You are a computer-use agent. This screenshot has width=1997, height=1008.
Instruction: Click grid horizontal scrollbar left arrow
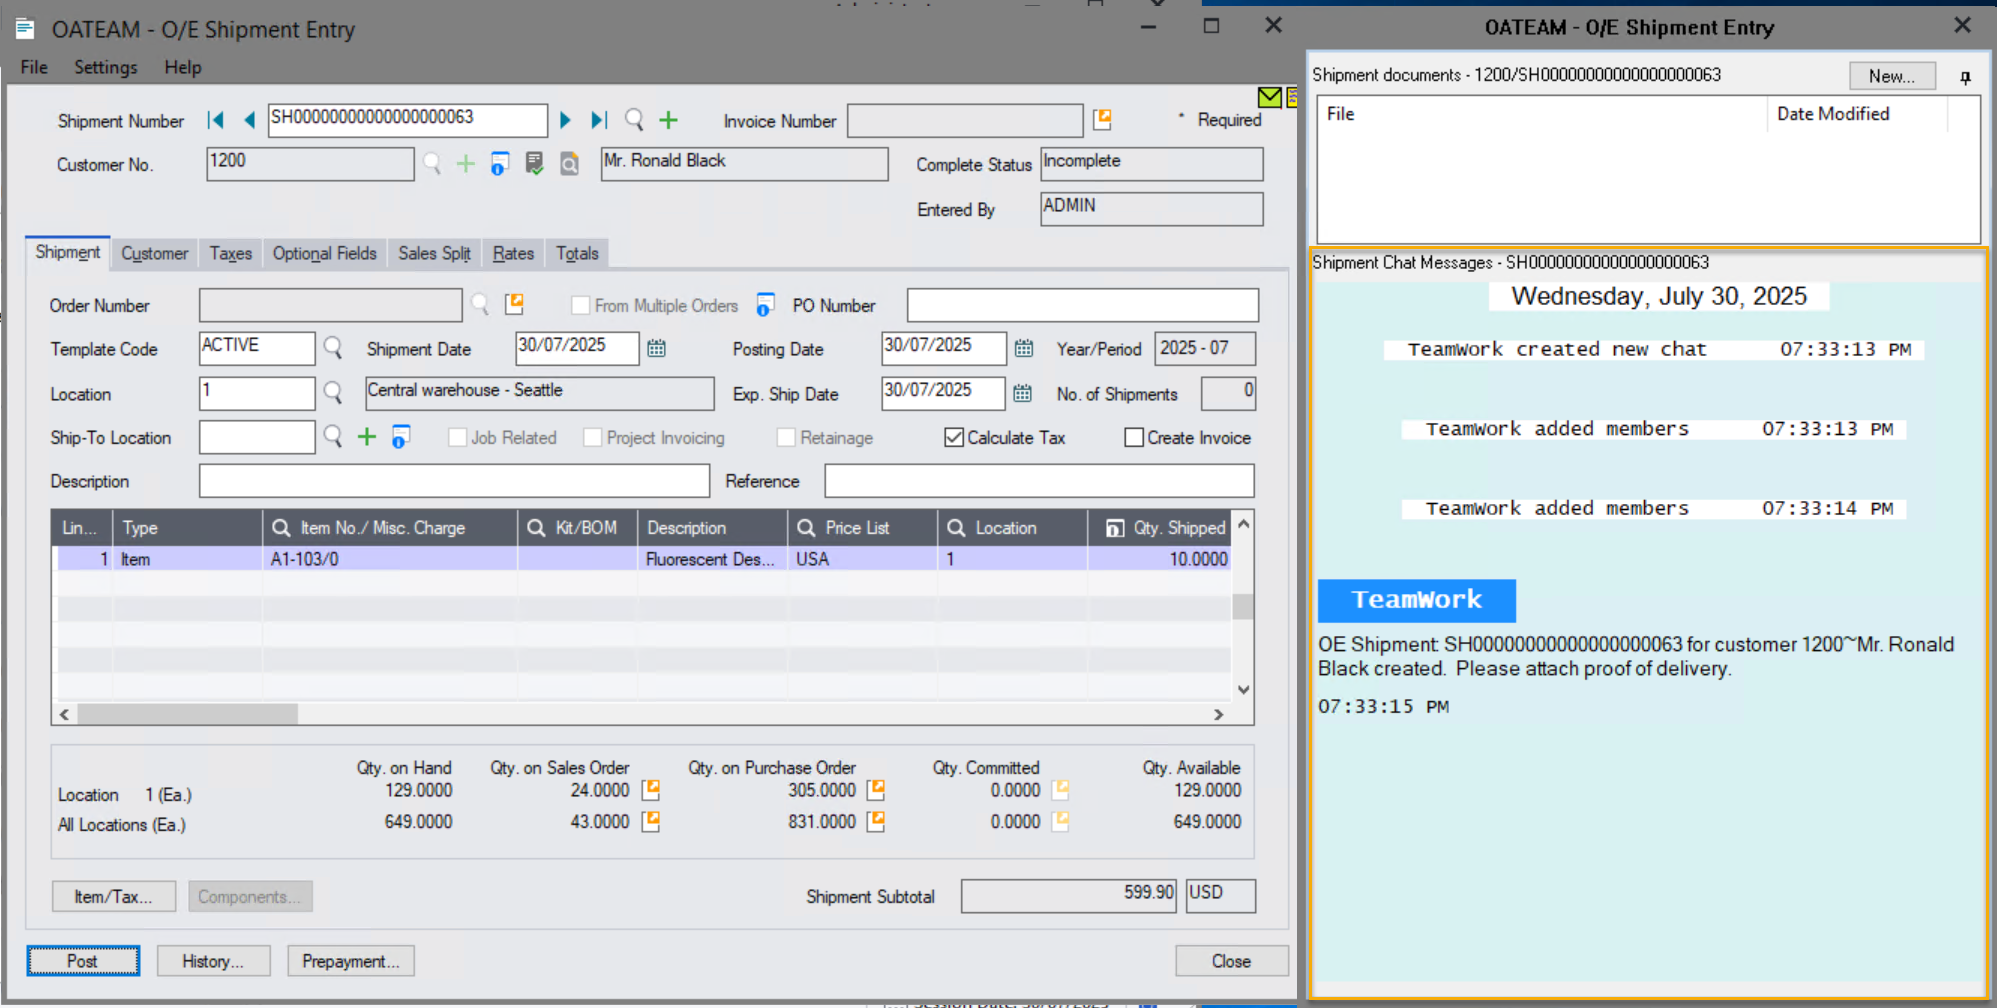coord(65,714)
